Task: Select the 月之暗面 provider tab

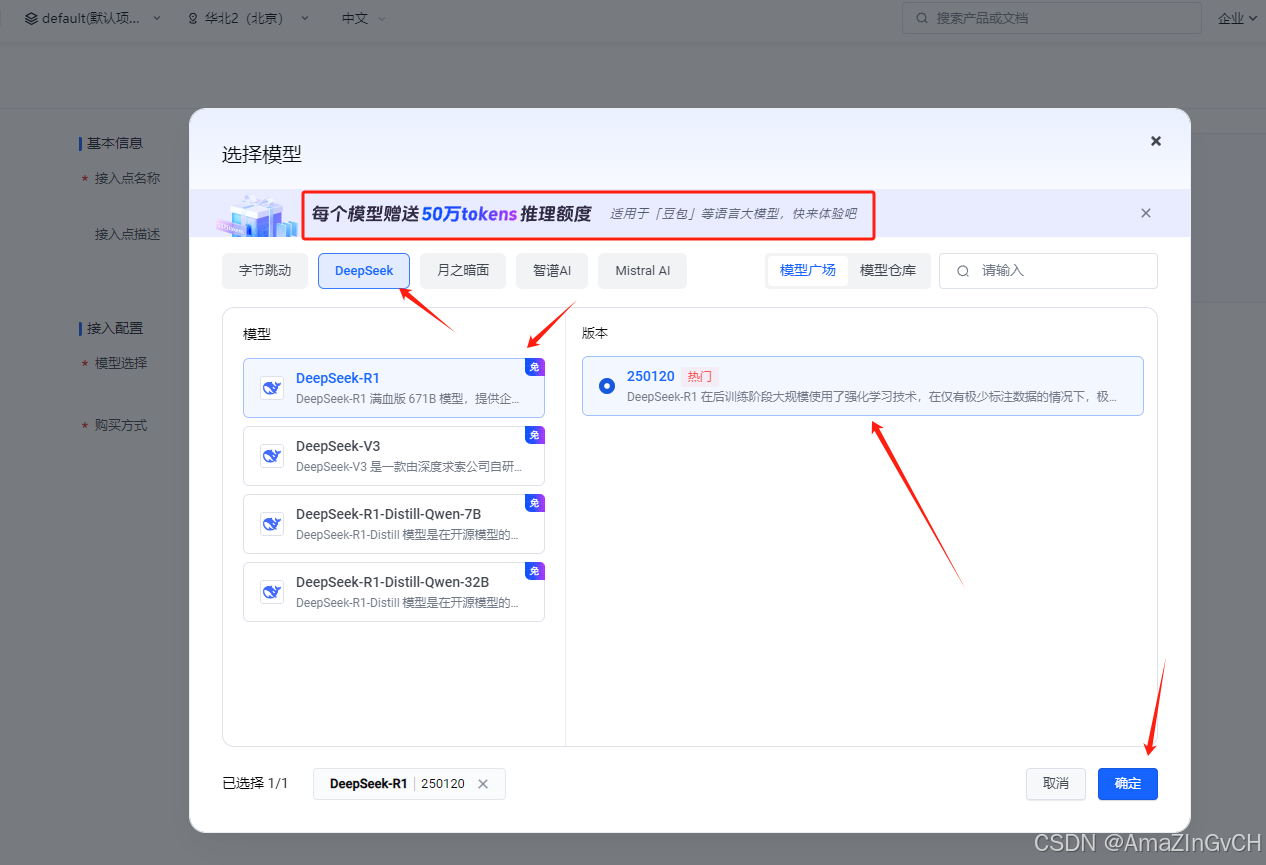Action: [x=463, y=271]
